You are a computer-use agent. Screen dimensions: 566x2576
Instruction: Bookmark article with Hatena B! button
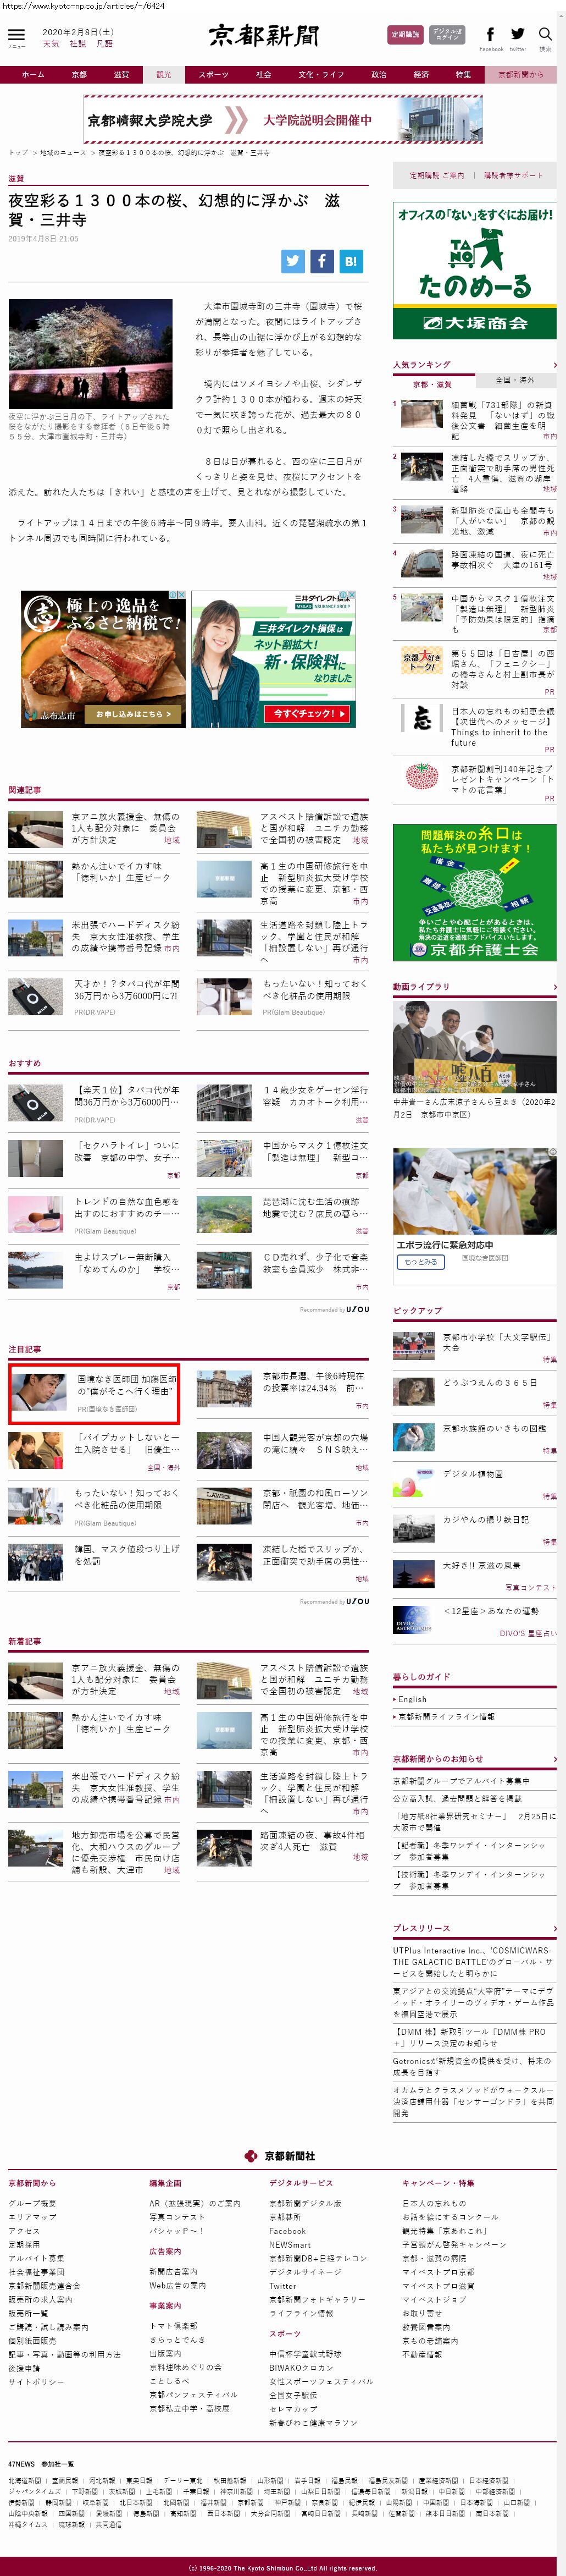[351, 261]
